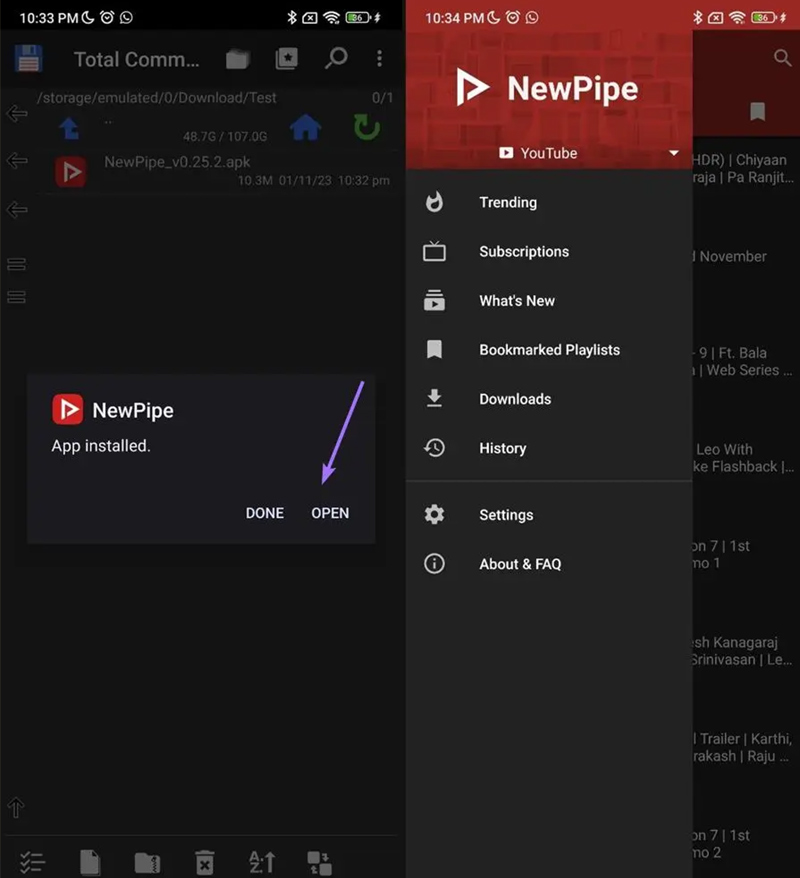Open Bookmarked Playlists in the drawer
This screenshot has width=800, height=878.
[549, 350]
